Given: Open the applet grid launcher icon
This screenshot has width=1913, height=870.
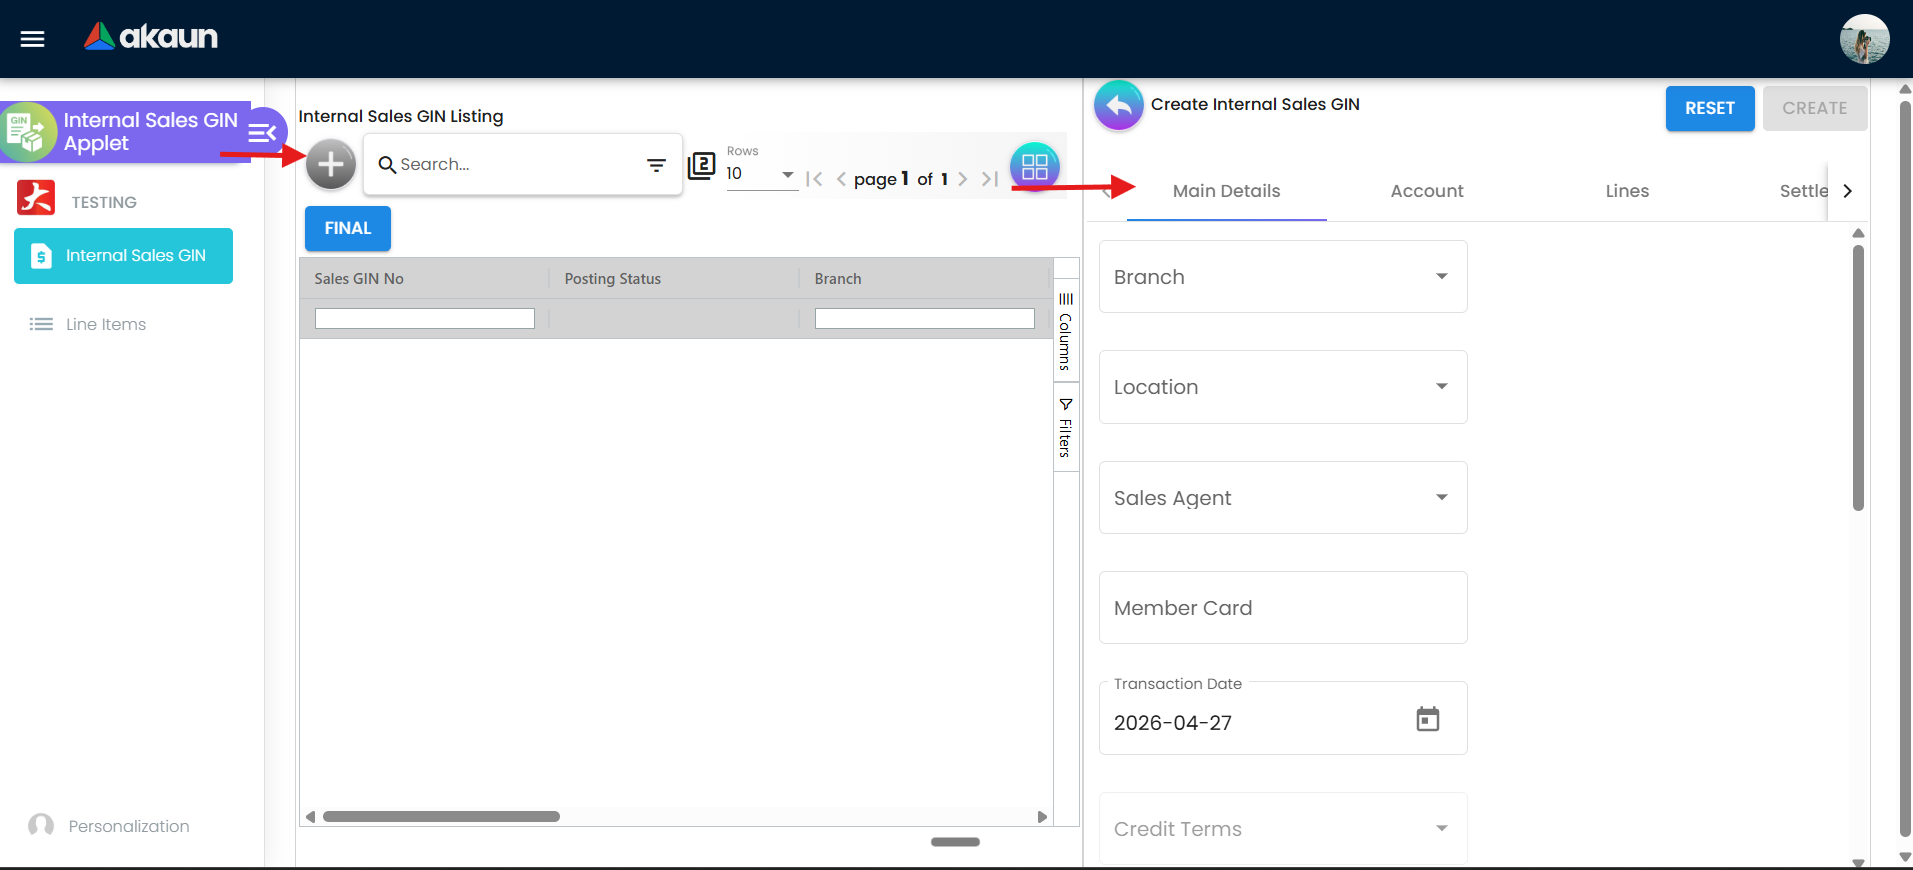Looking at the screenshot, I should pyautogui.click(x=1035, y=167).
